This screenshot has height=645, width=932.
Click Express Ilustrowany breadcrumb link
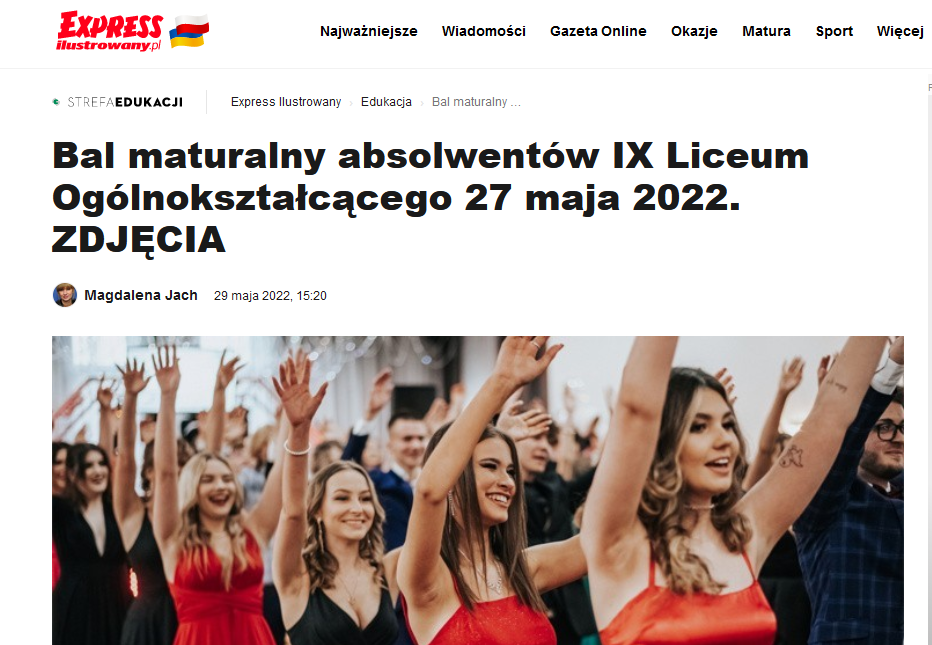pos(286,102)
